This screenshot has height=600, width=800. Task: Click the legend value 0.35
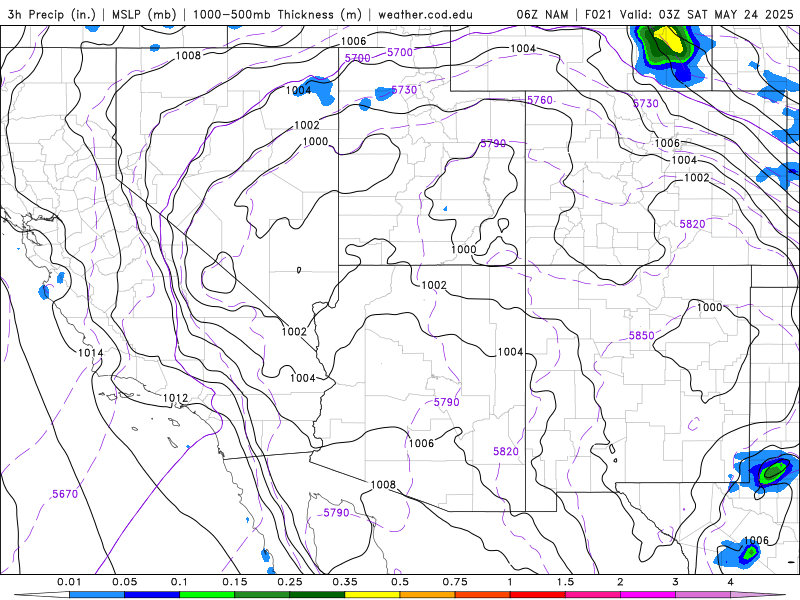click(345, 582)
